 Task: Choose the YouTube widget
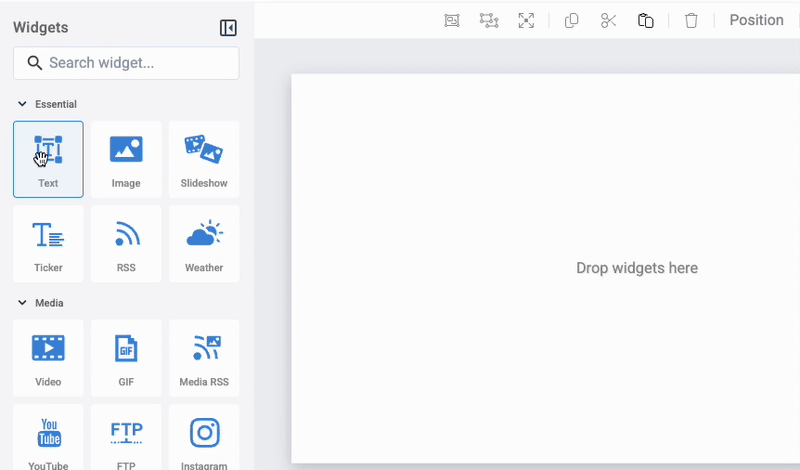pyautogui.click(x=48, y=438)
